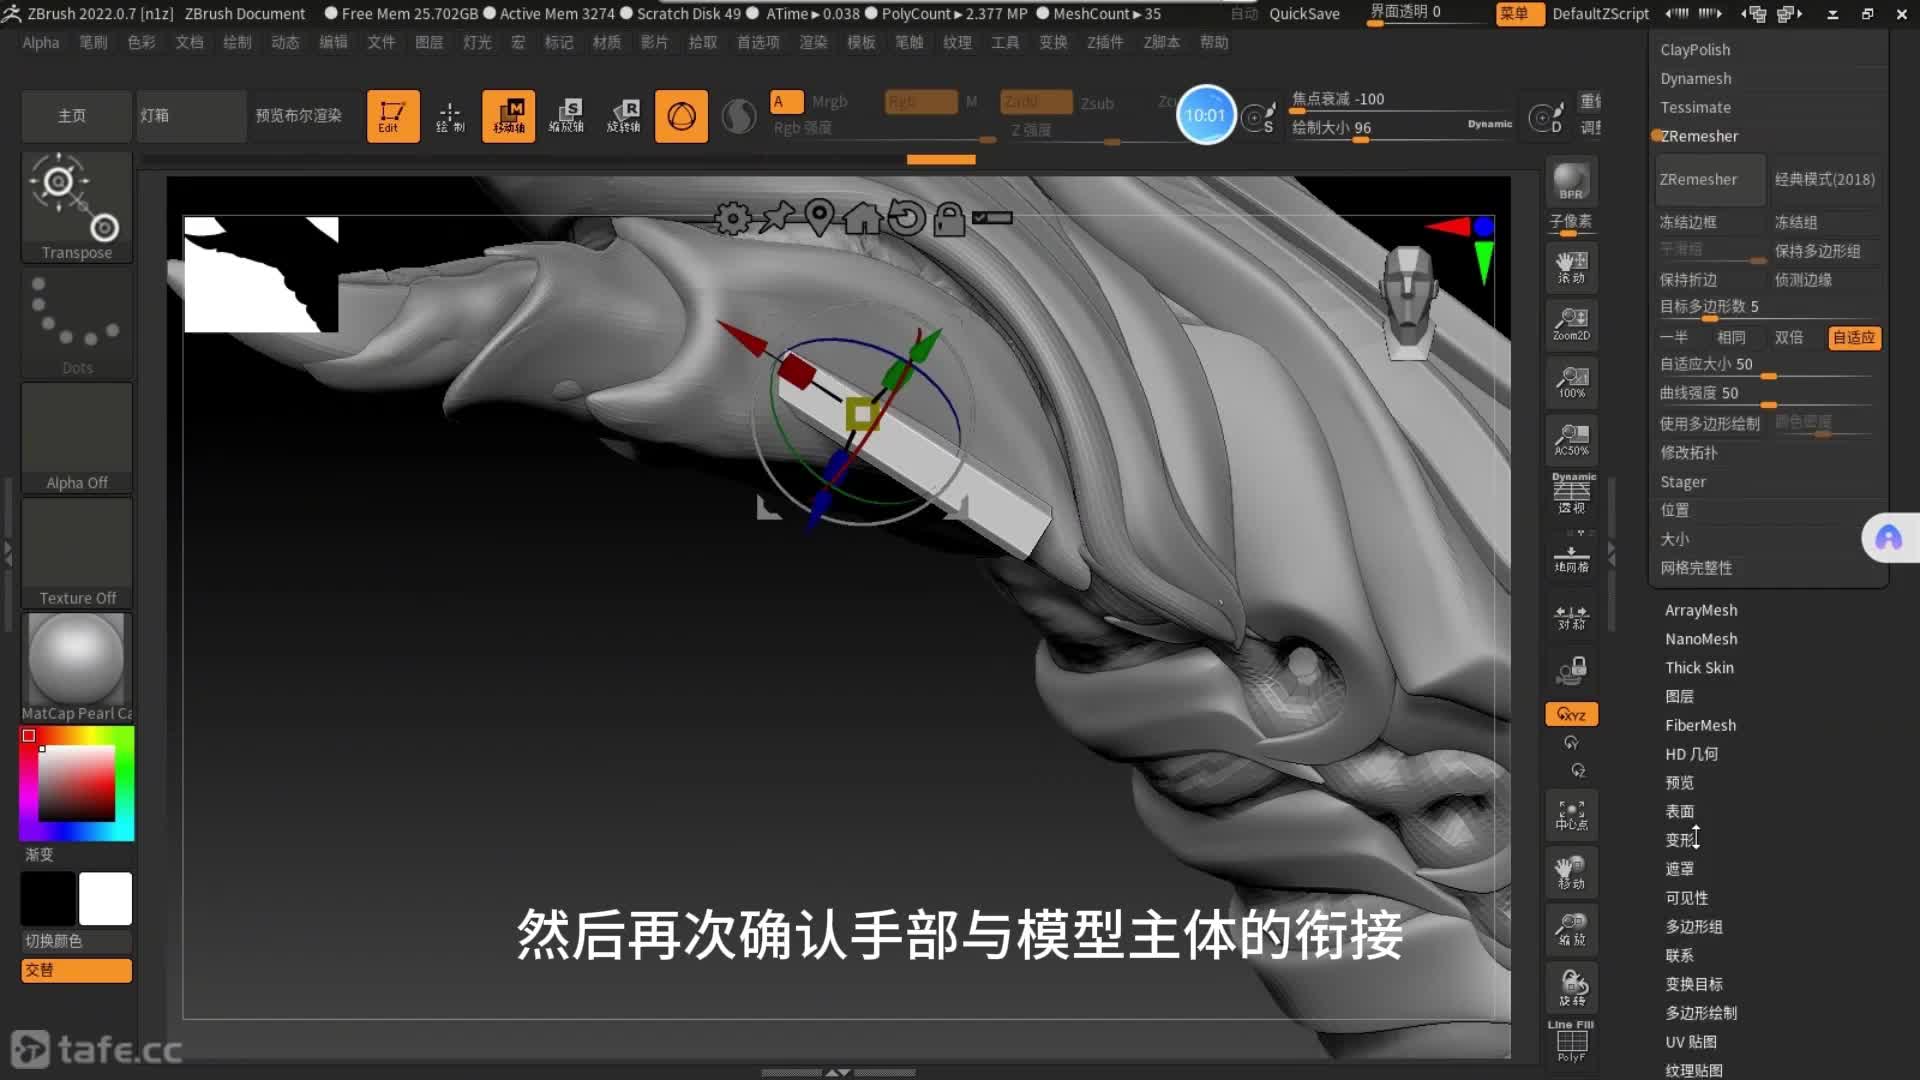
Task: Enable the 自适应 adaptive option
Action: tap(1853, 337)
